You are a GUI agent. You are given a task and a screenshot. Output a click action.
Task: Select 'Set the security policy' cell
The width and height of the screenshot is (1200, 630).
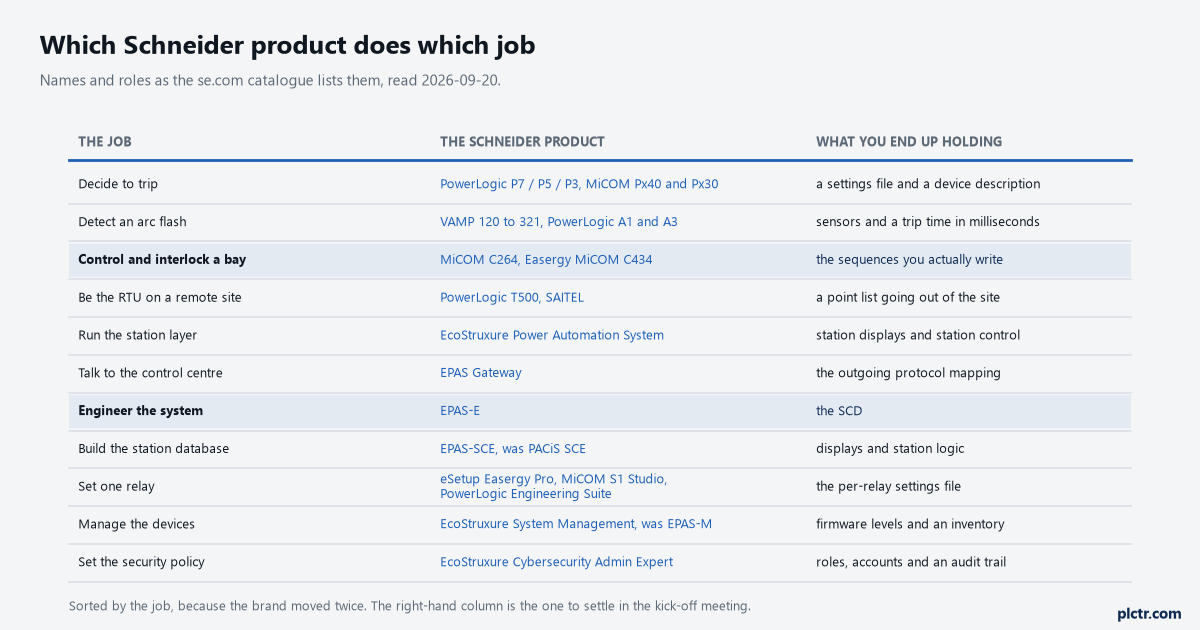[x=141, y=562]
